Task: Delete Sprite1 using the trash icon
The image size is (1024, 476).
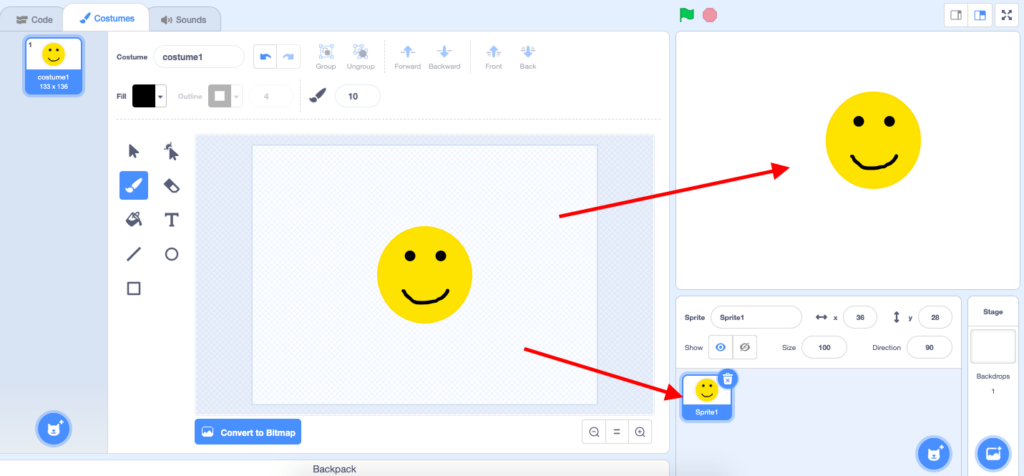Action: (x=728, y=378)
